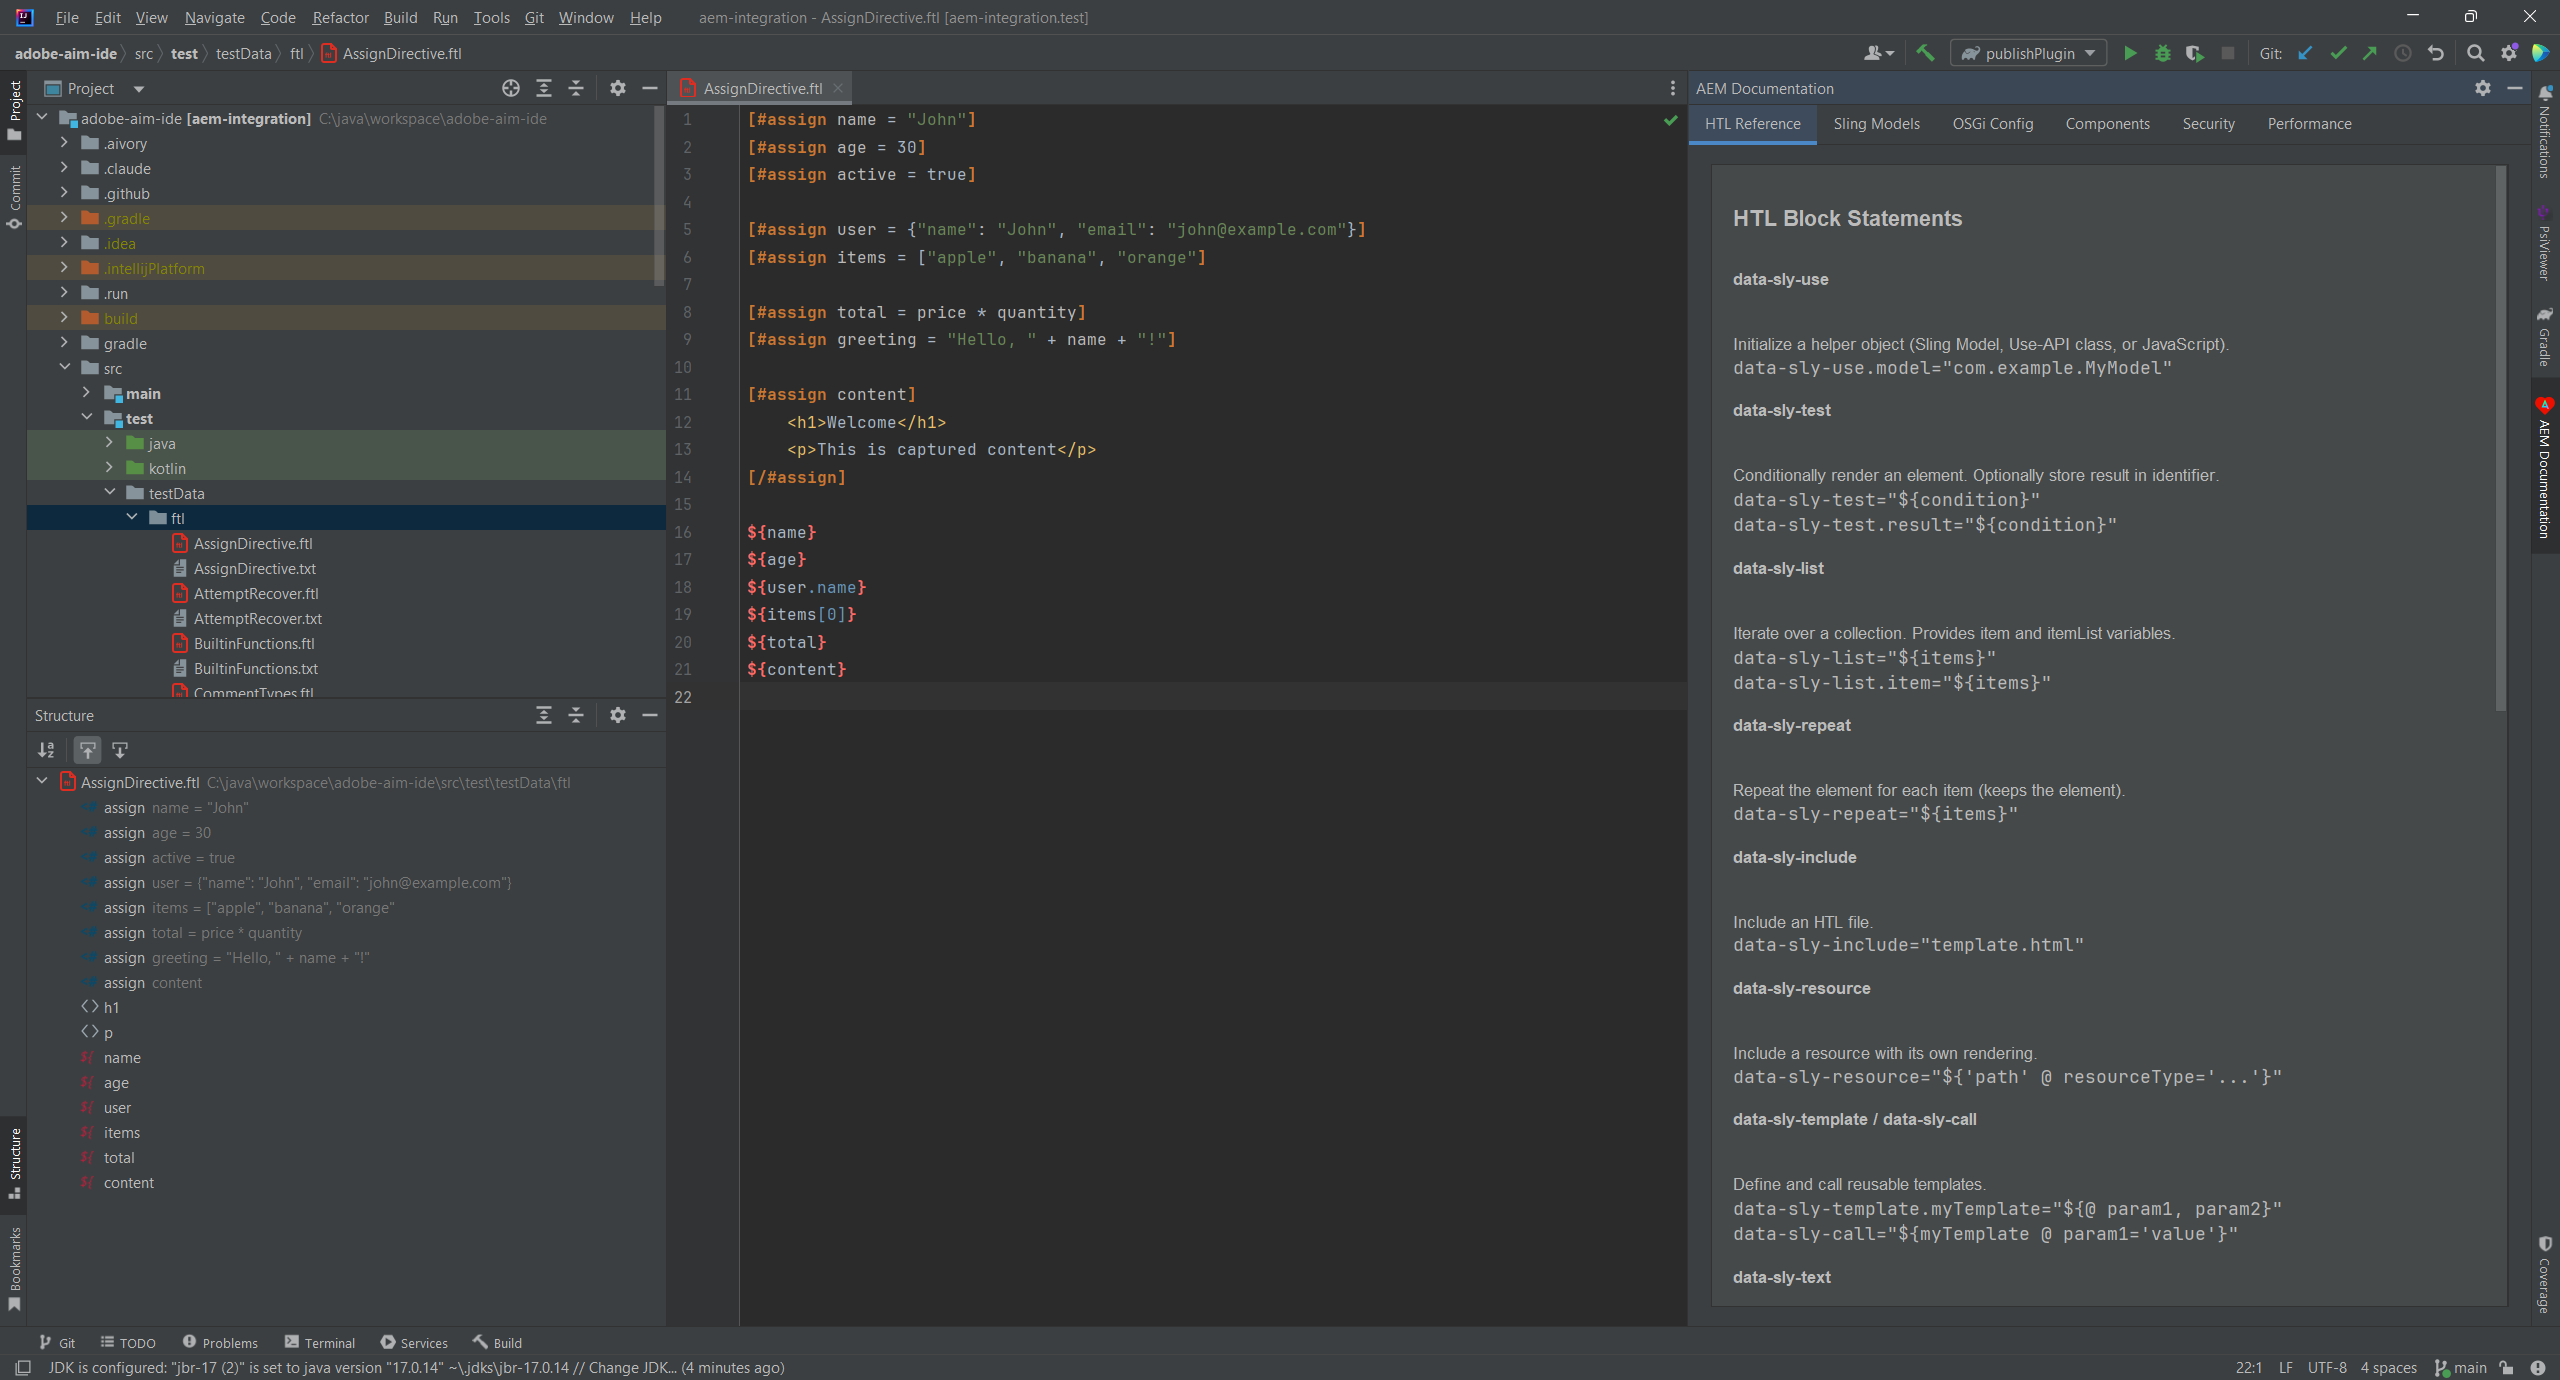
Task: Click the main Git branch widget
Action: pos(2461,1368)
